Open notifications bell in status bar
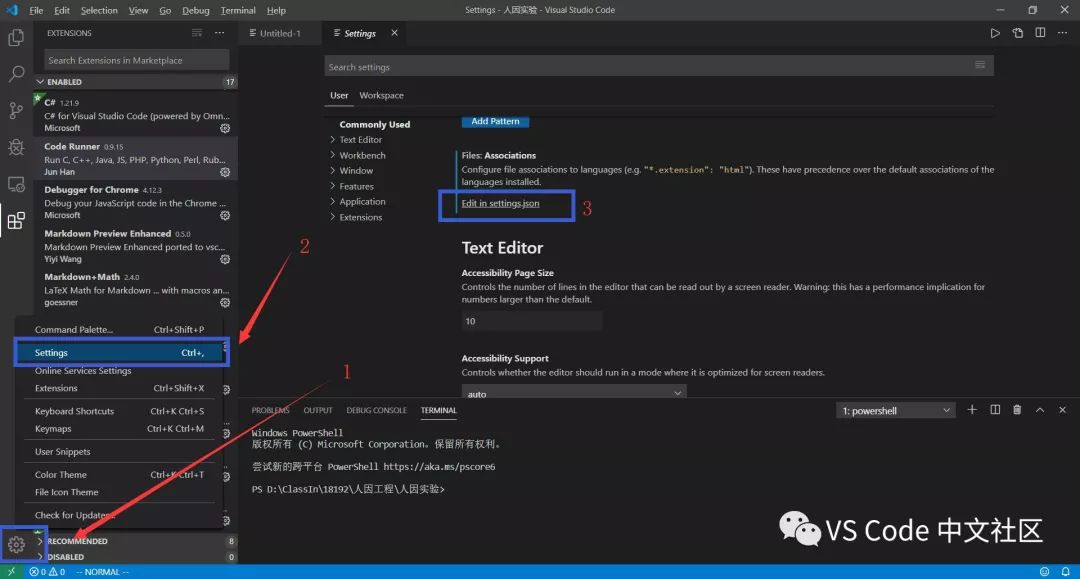 pos(1066,572)
